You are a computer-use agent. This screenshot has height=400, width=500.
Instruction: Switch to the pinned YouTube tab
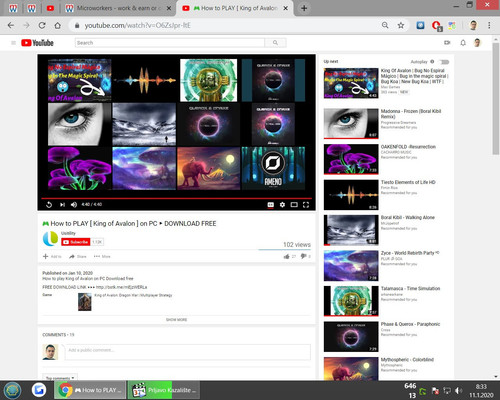point(50,8)
